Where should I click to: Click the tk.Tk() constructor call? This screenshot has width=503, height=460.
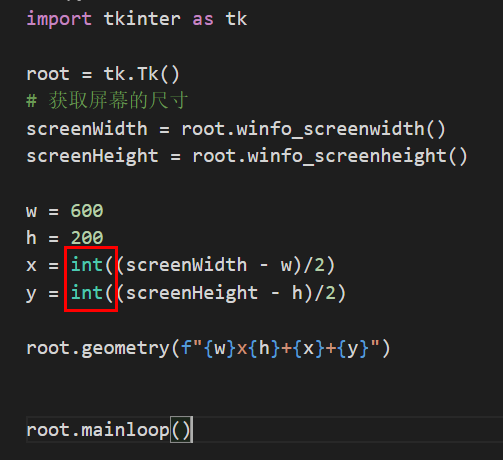point(142,74)
